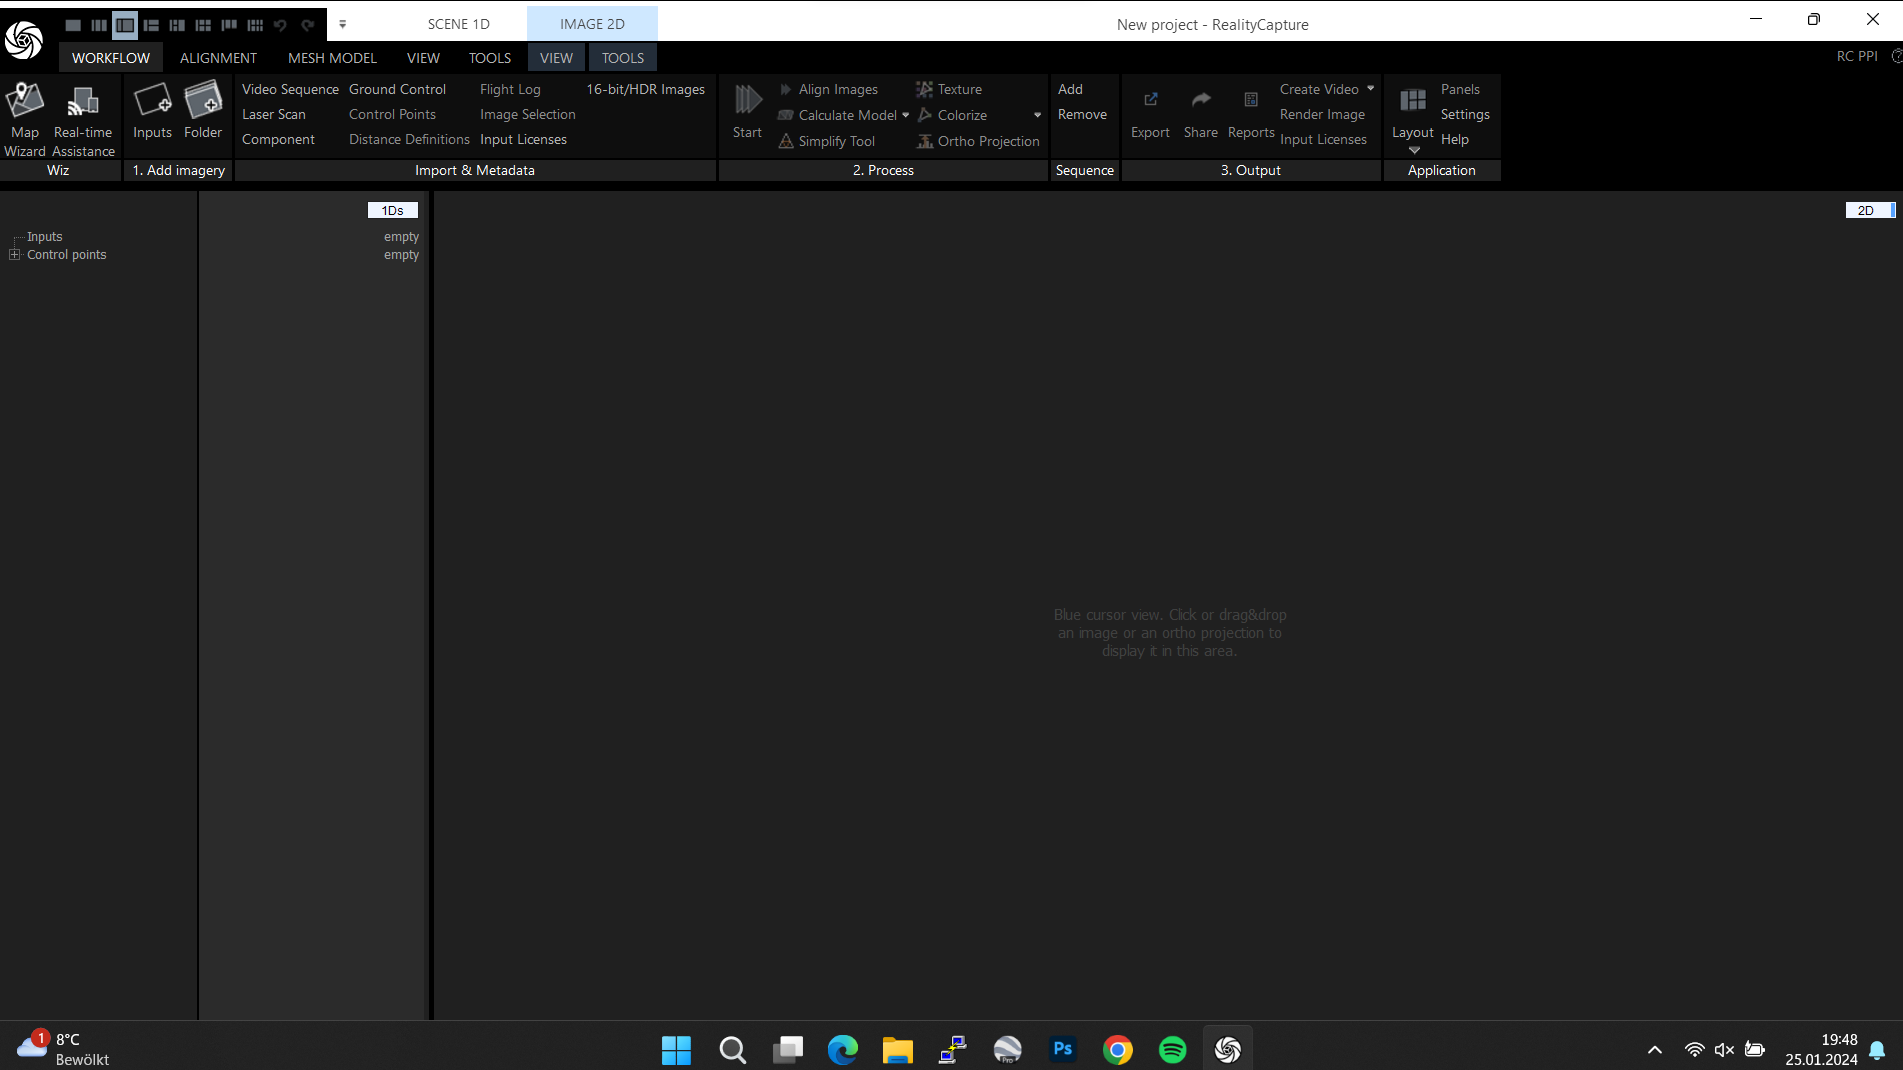Viewport: 1903px width, 1070px height.
Task: Click the Redo arrow in quick access toolbar
Action: pos(307,25)
